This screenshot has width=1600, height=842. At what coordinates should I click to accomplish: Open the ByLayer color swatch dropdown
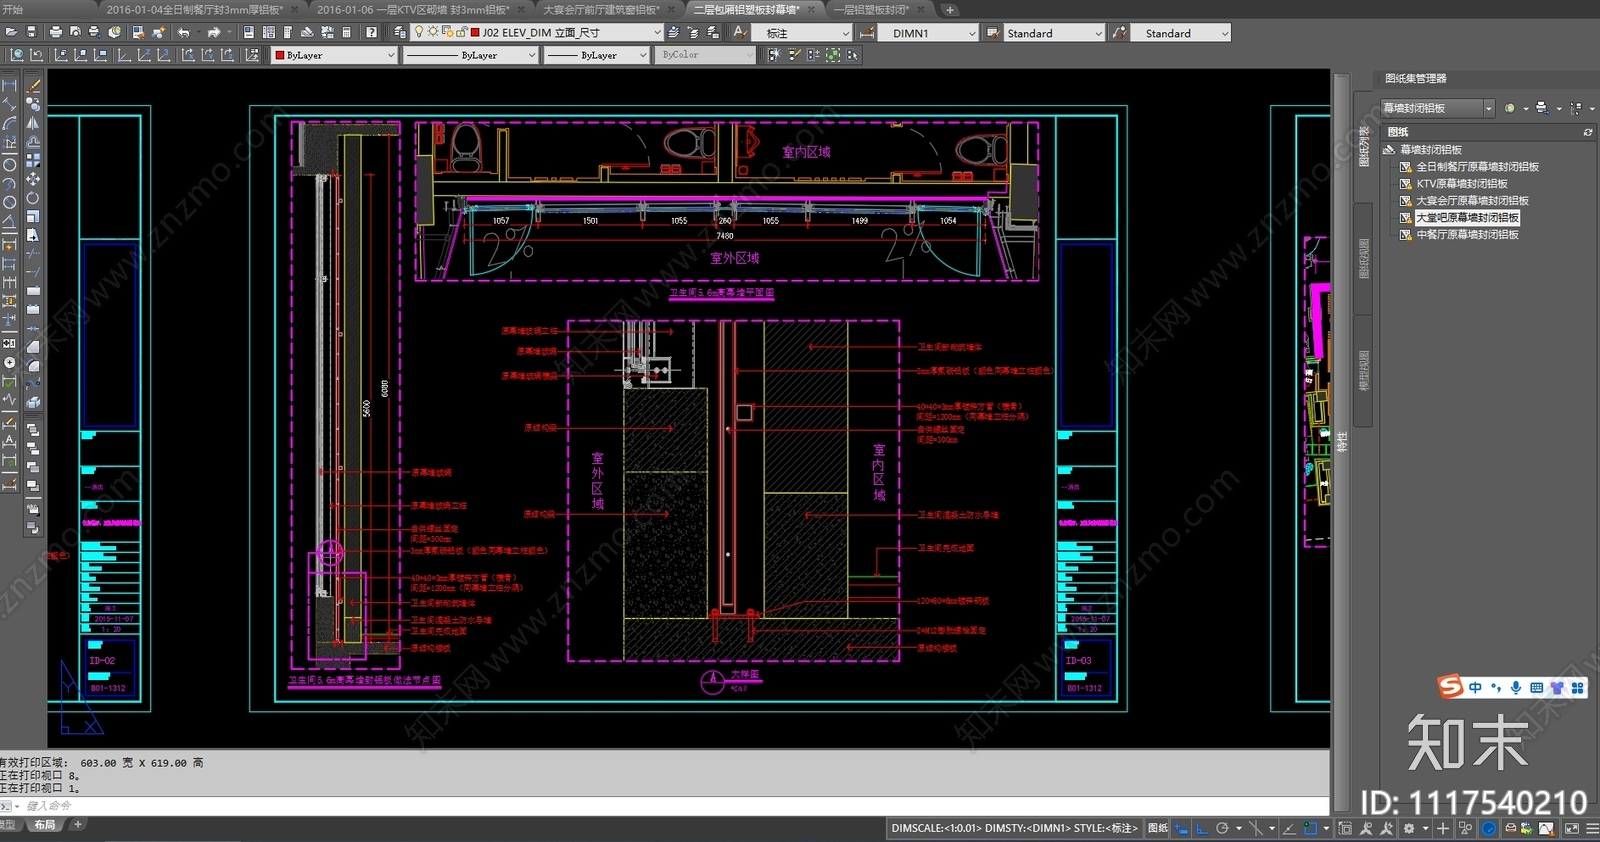335,55
